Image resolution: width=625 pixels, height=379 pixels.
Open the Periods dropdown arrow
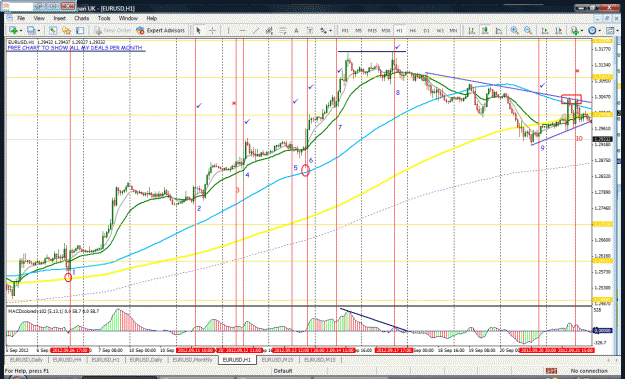599,30
